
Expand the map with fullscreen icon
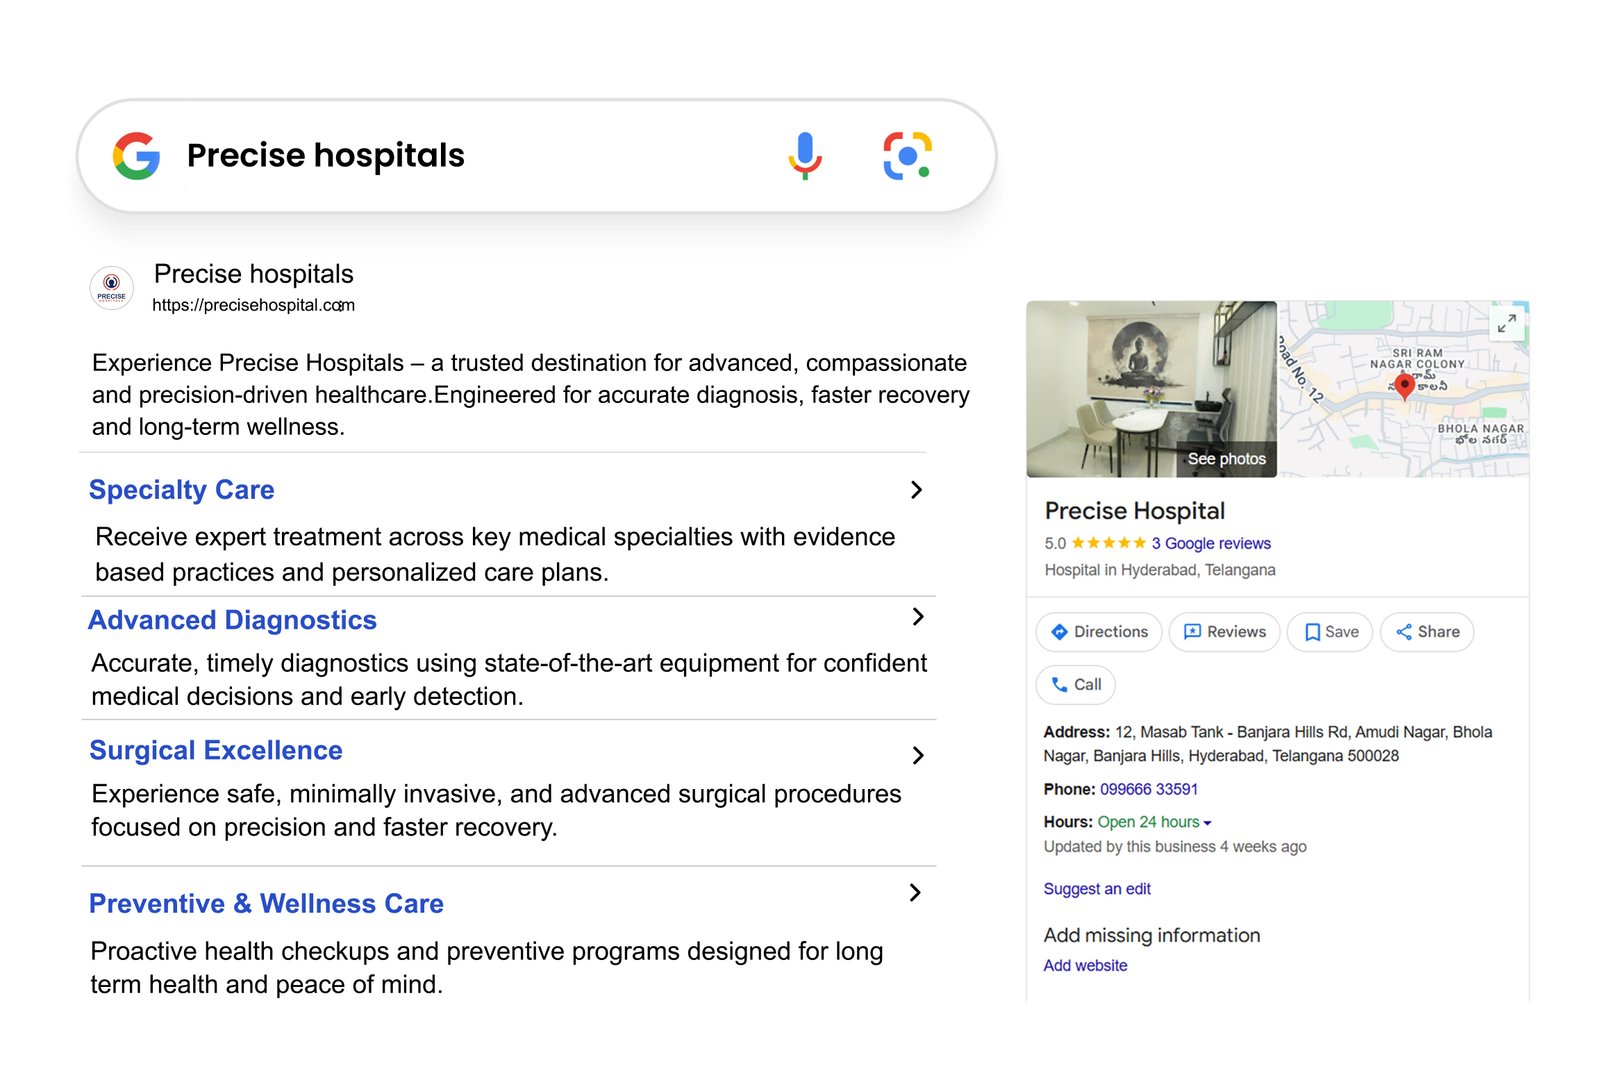(1506, 323)
